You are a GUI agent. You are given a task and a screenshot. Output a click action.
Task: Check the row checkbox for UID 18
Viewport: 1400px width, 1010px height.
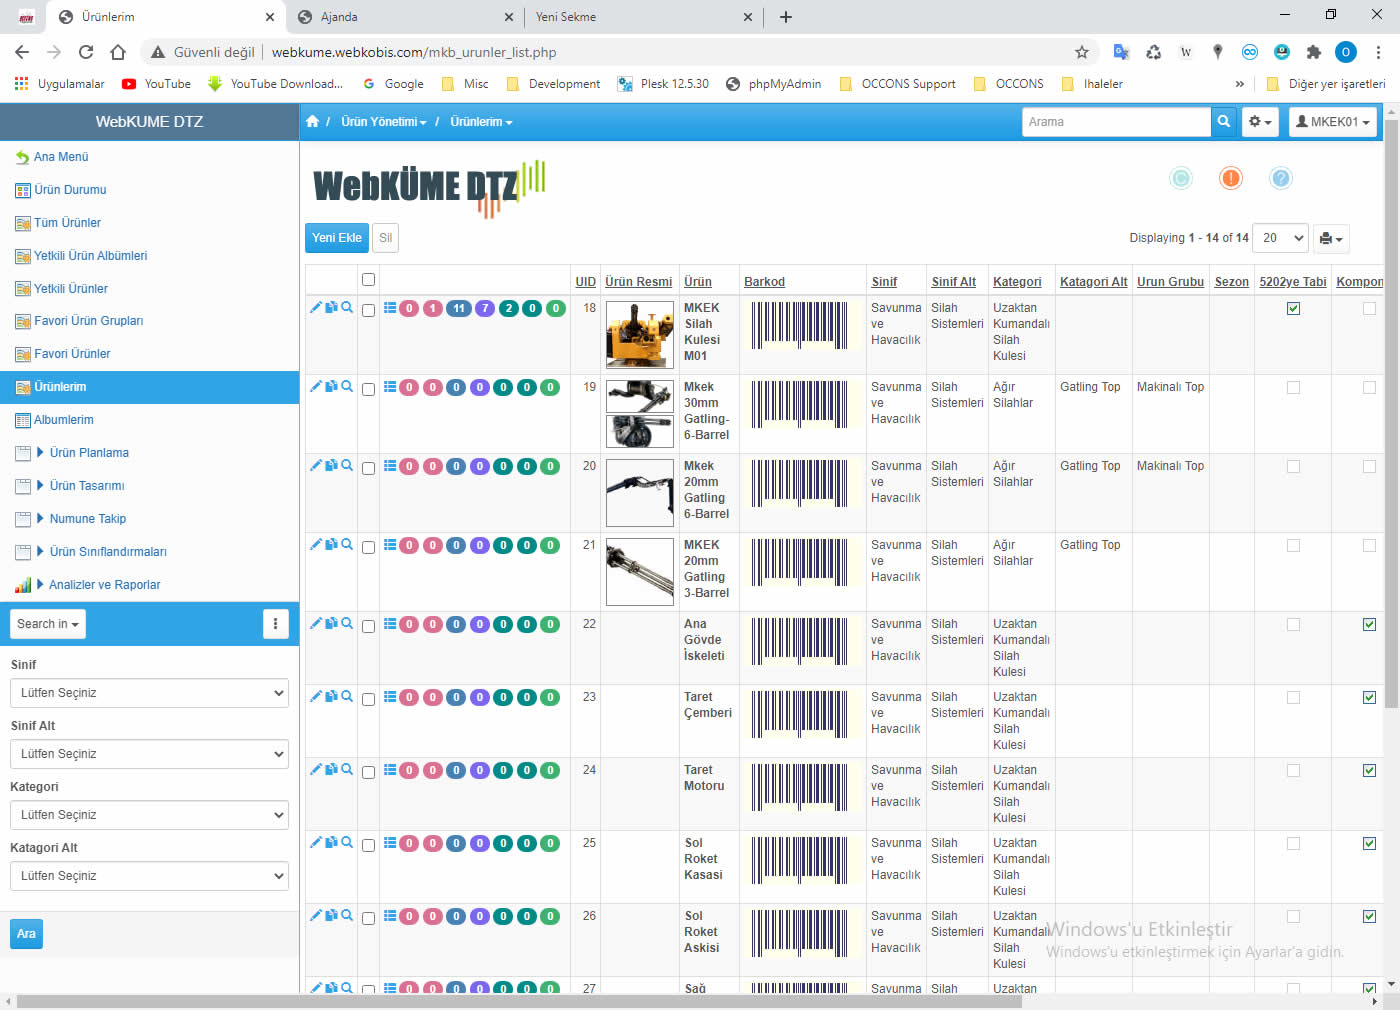pyautogui.click(x=368, y=311)
